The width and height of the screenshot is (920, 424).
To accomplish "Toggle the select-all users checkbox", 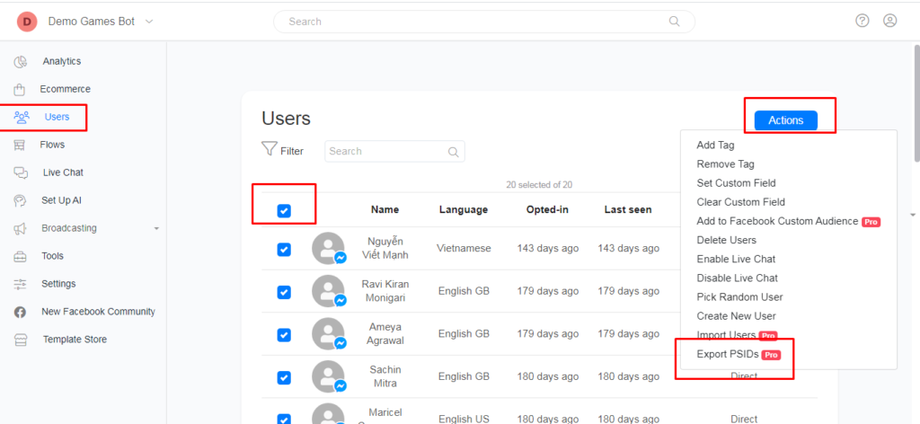I will pyautogui.click(x=284, y=210).
